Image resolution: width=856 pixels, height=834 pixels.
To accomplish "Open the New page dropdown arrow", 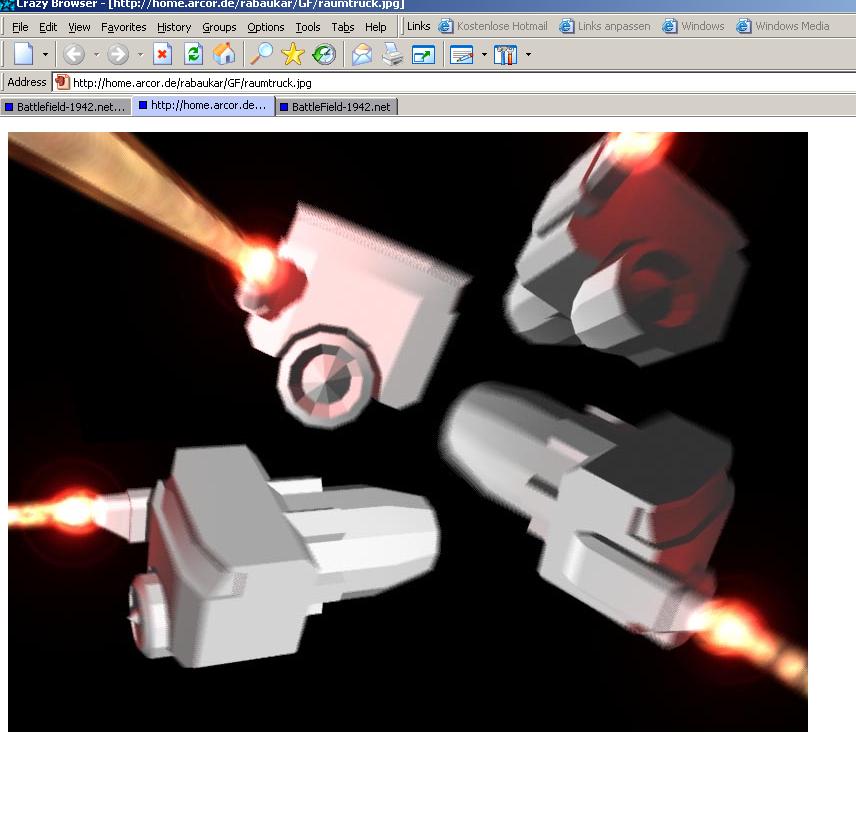I will (45, 54).
